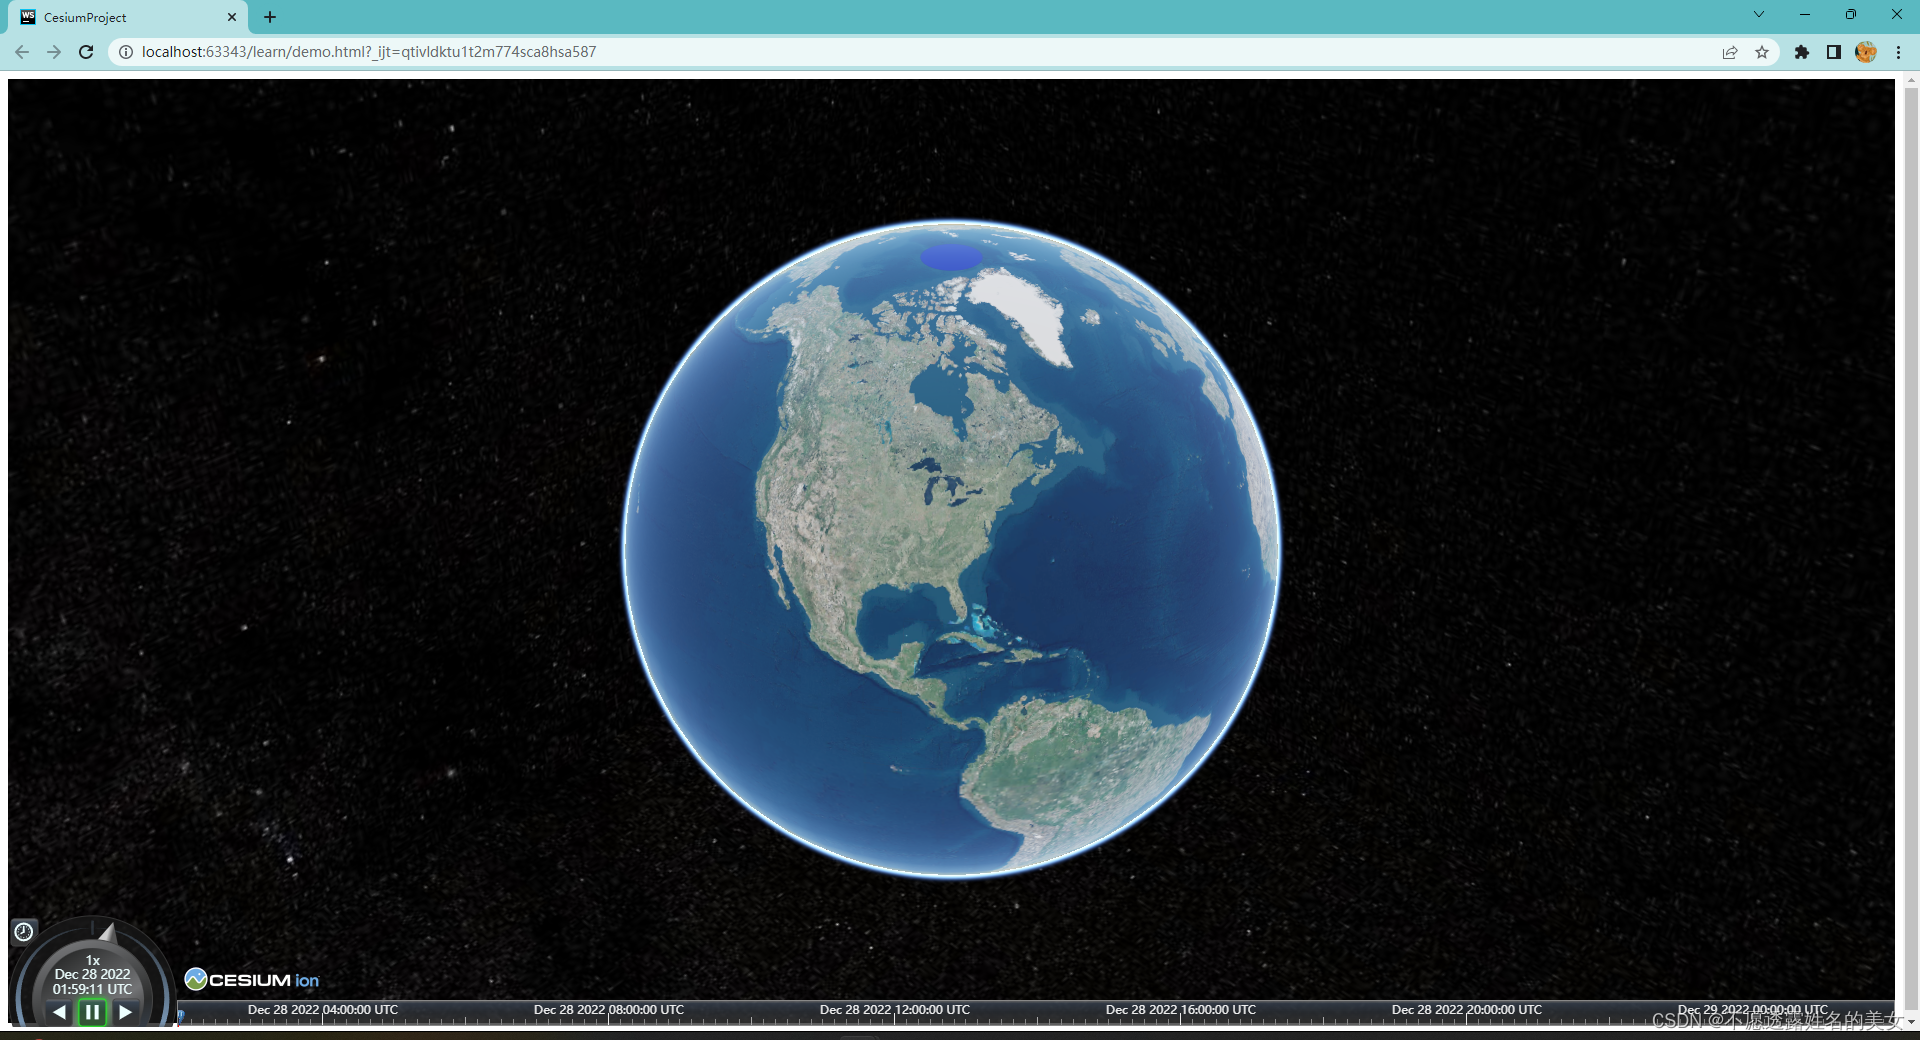Jump timeline to Dec 28 04:00:00 UTC

[x=322, y=1010]
